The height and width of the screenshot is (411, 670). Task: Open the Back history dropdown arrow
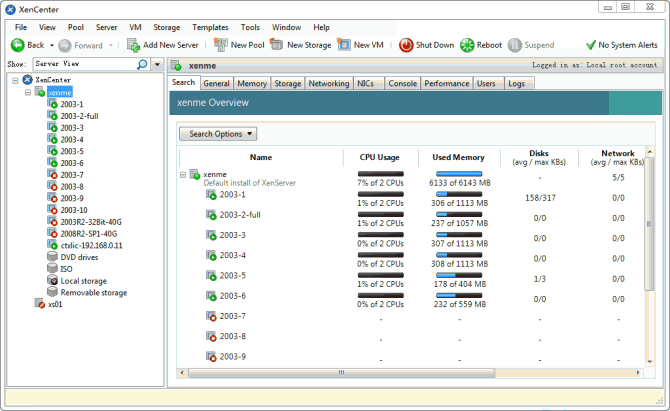tap(52, 45)
